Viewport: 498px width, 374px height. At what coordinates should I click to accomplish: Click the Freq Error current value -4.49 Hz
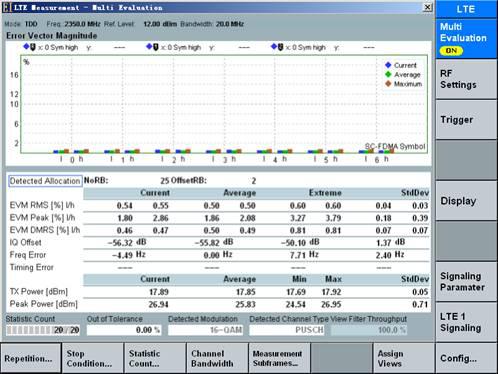tap(129, 255)
